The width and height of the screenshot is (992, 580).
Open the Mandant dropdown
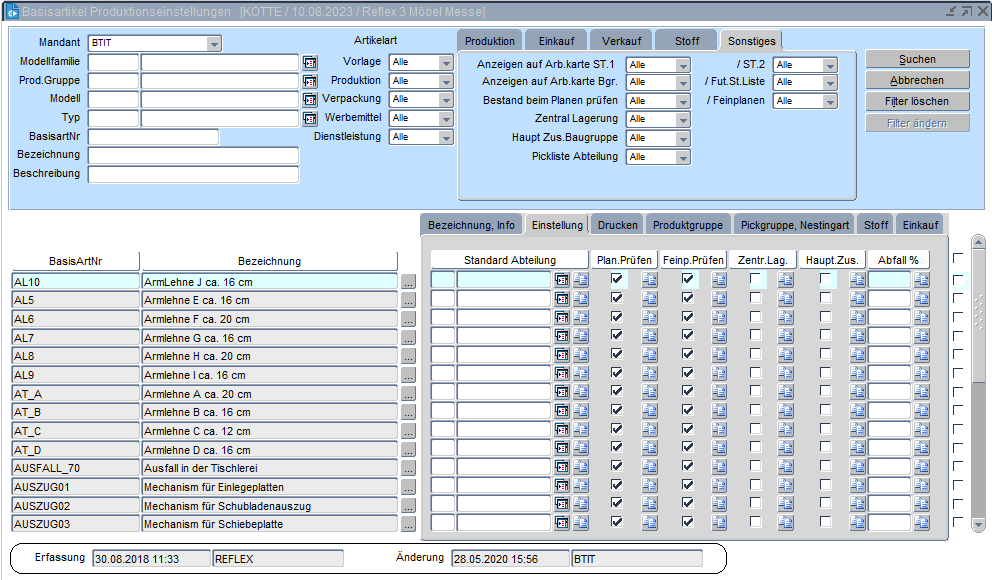click(x=214, y=44)
